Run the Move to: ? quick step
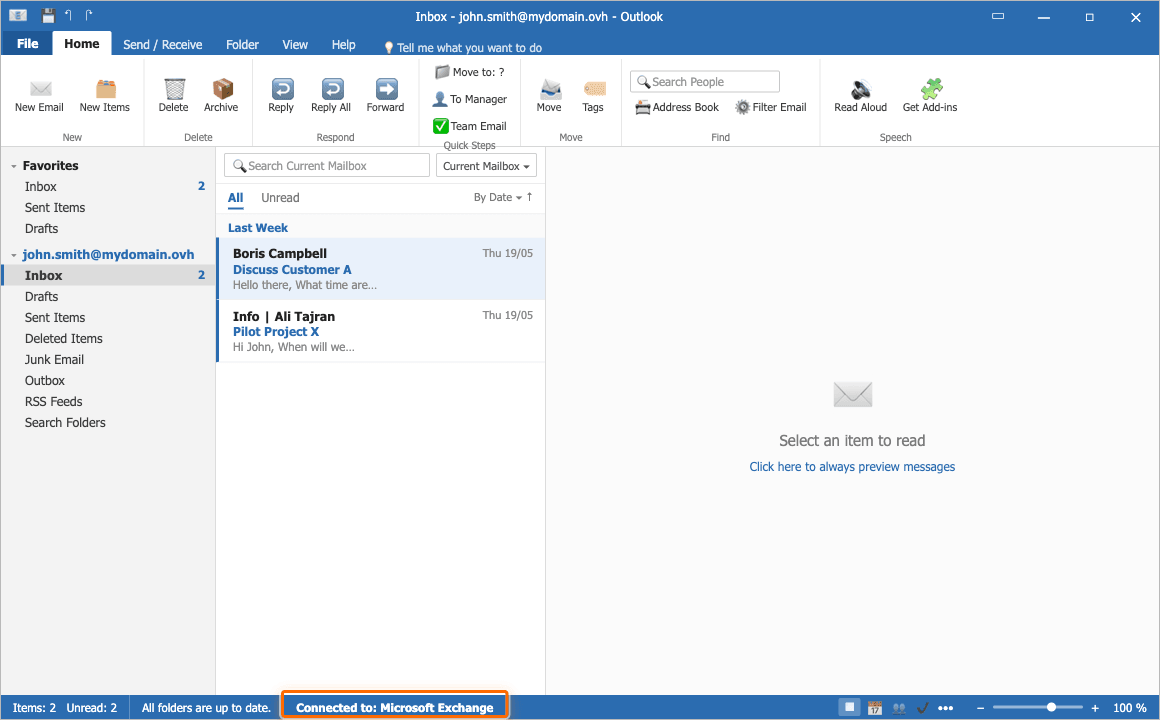Image resolution: width=1160 pixels, height=720 pixels. tap(470, 72)
